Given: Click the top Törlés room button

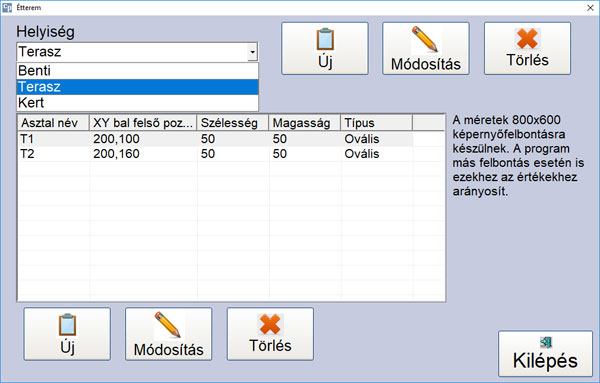Looking at the screenshot, I should click(x=527, y=49).
